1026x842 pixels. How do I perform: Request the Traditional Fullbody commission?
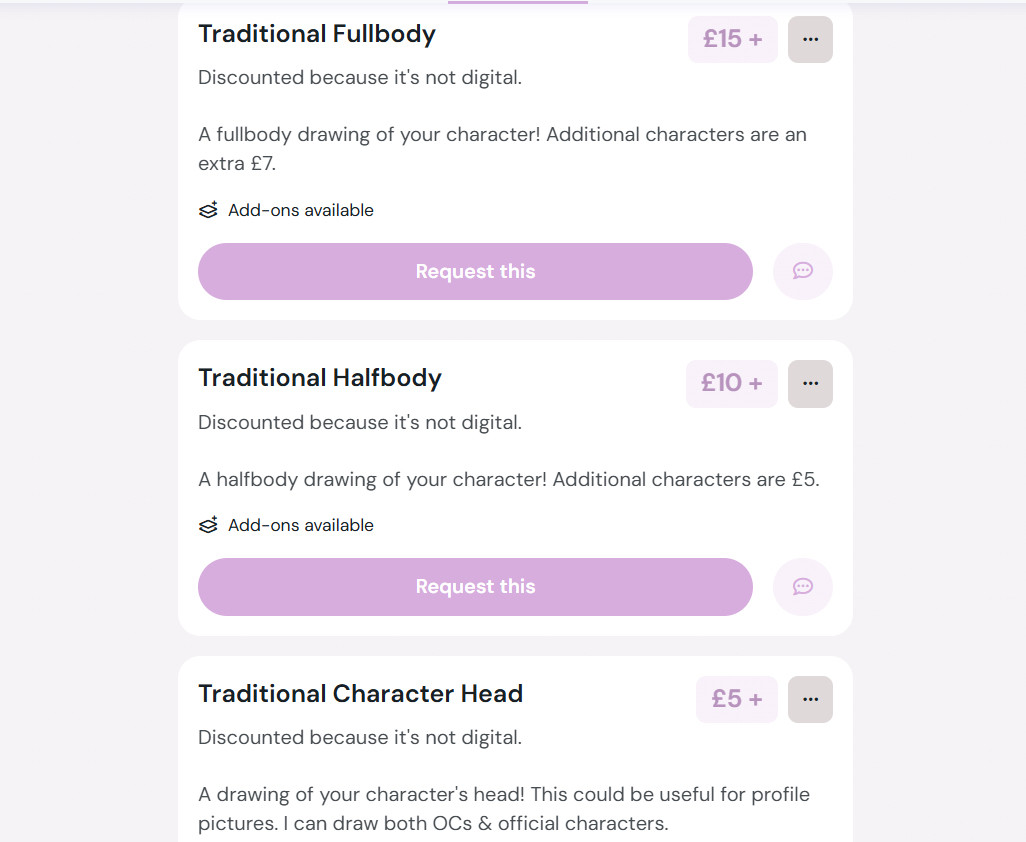pos(475,272)
